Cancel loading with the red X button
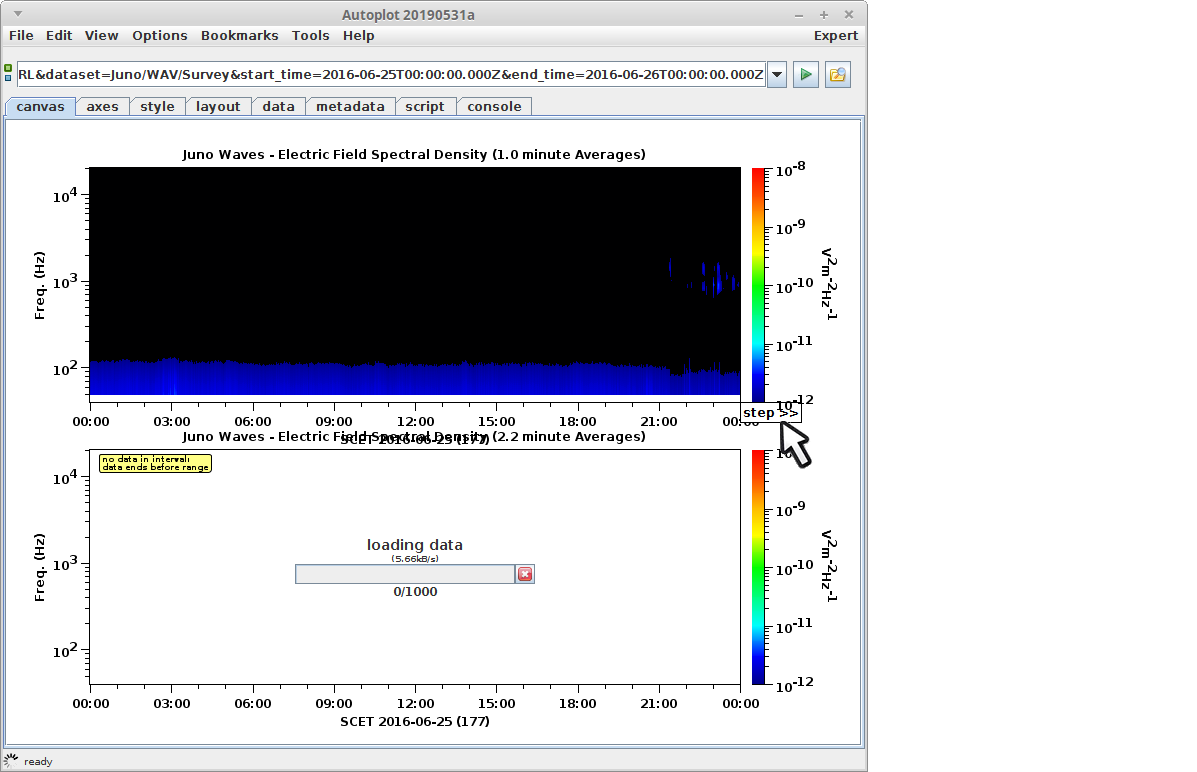 tap(525, 574)
